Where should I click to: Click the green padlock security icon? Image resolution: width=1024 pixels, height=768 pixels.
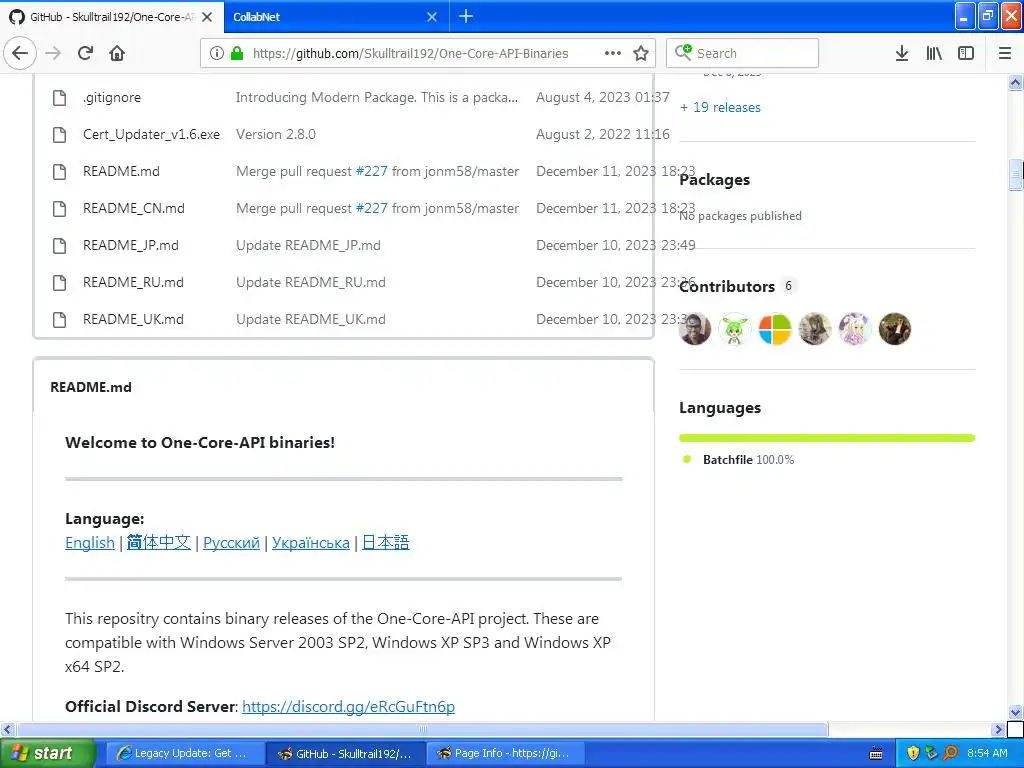[237, 53]
